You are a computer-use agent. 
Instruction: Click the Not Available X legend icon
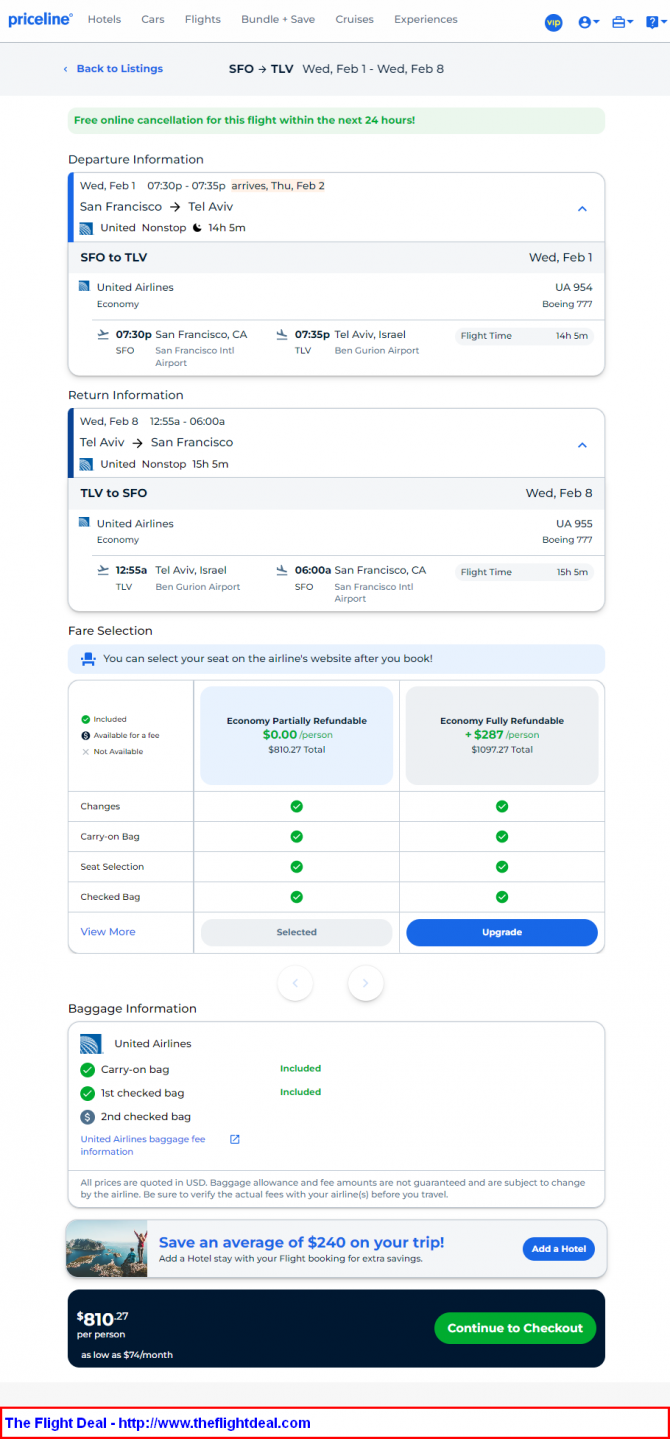86,751
